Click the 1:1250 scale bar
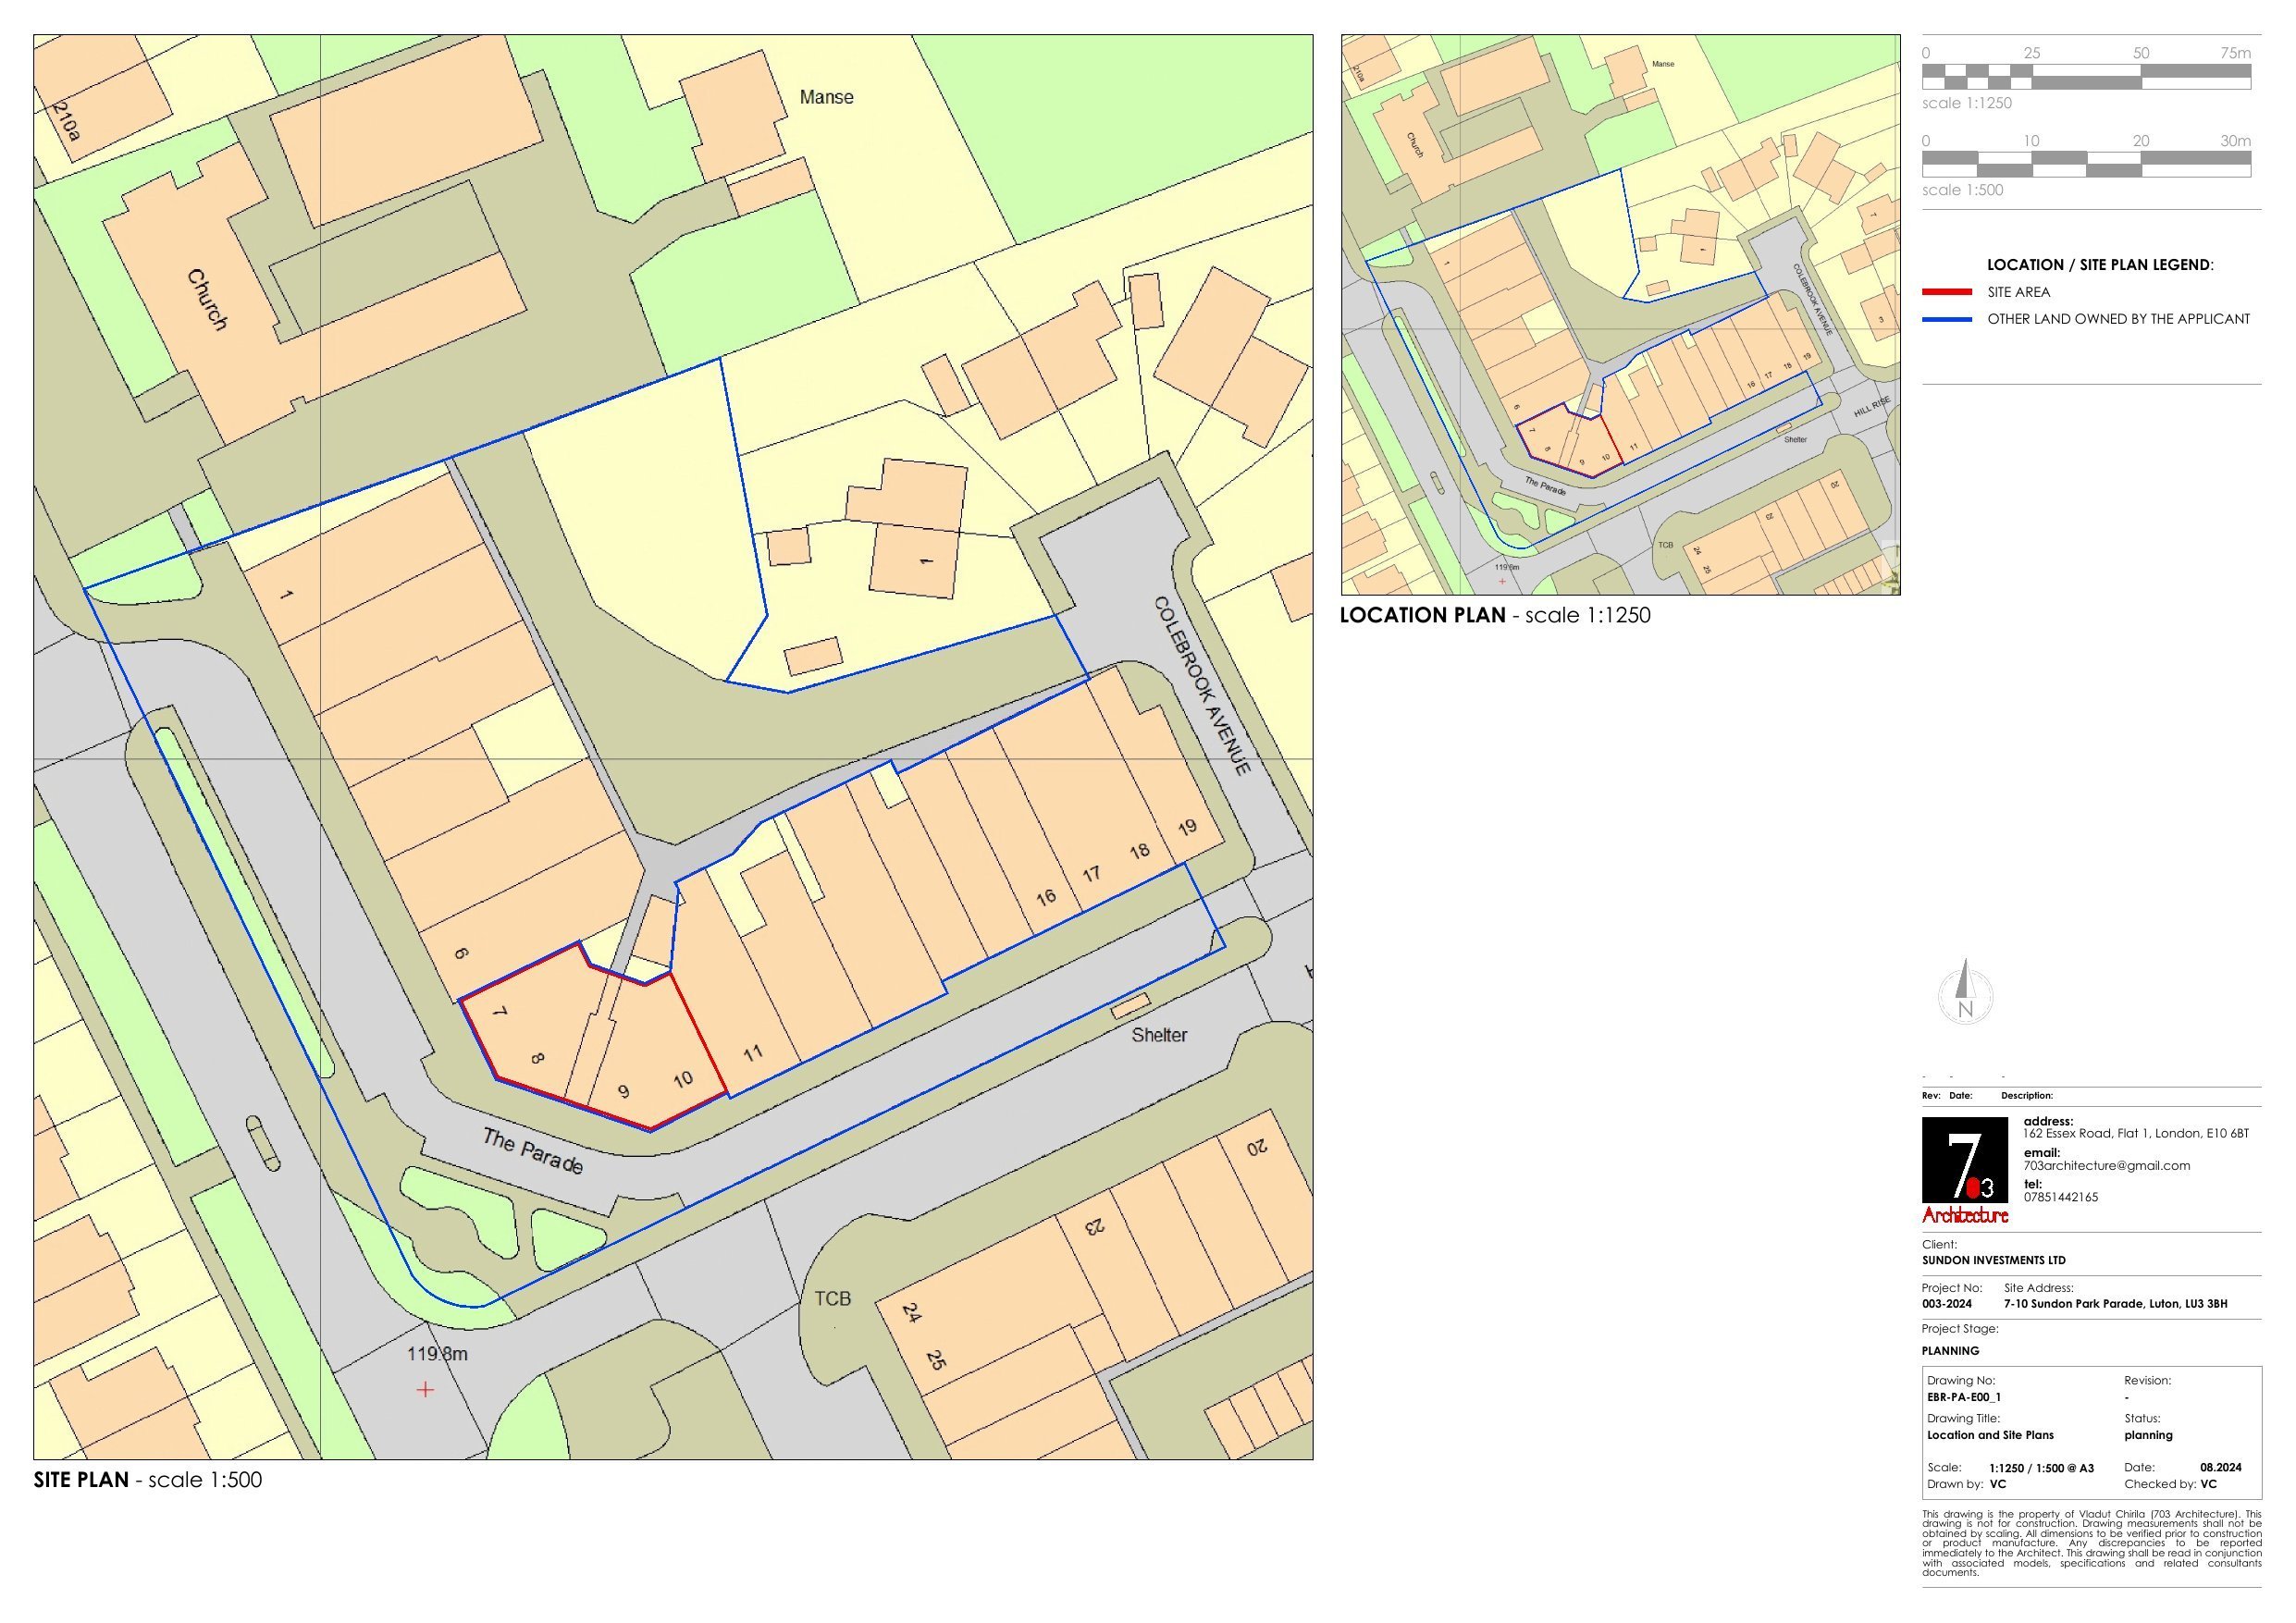This screenshot has height=1623, width=2296. coord(2086,77)
